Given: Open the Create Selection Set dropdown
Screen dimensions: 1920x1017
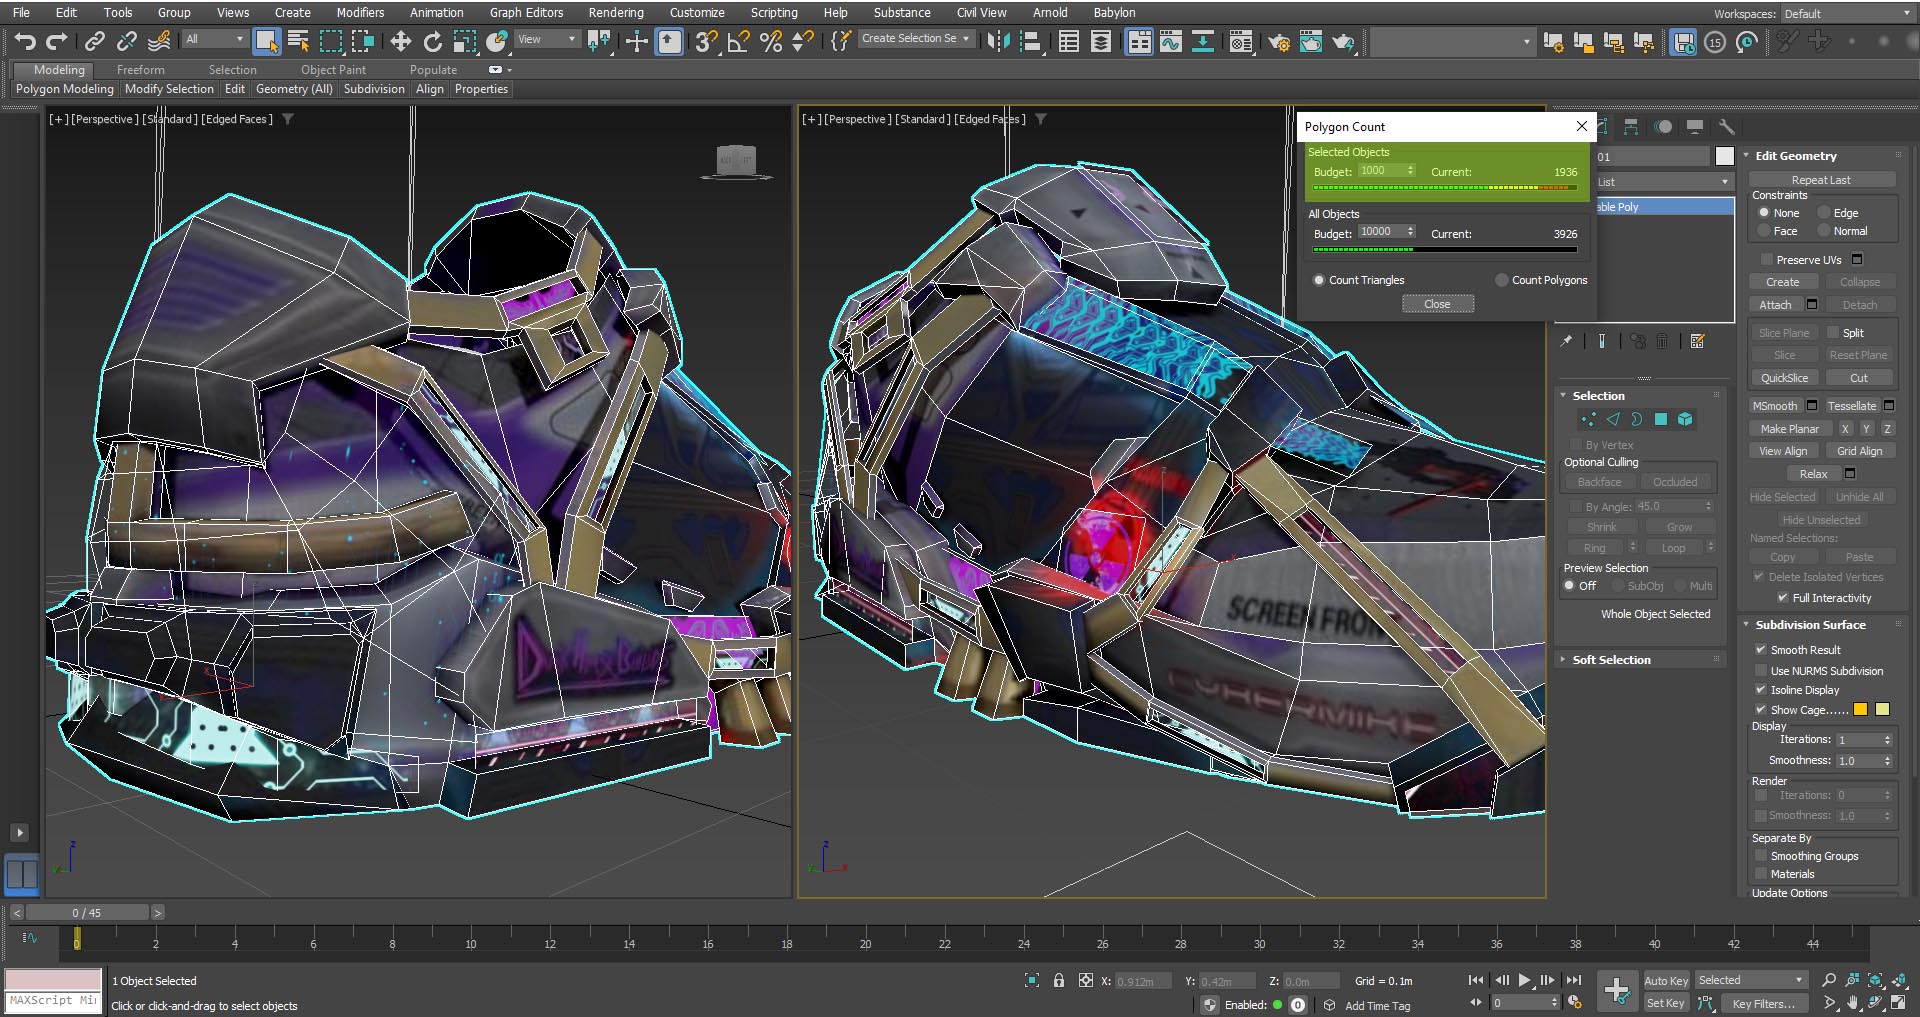Looking at the screenshot, I should pos(966,39).
